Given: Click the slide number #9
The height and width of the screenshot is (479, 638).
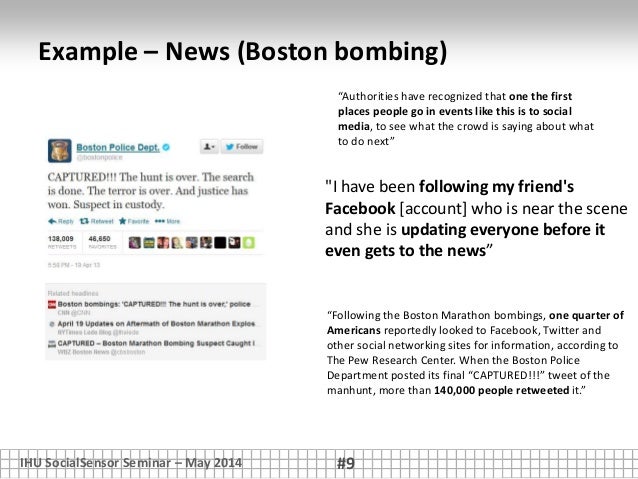Looking at the screenshot, I should tap(346, 463).
